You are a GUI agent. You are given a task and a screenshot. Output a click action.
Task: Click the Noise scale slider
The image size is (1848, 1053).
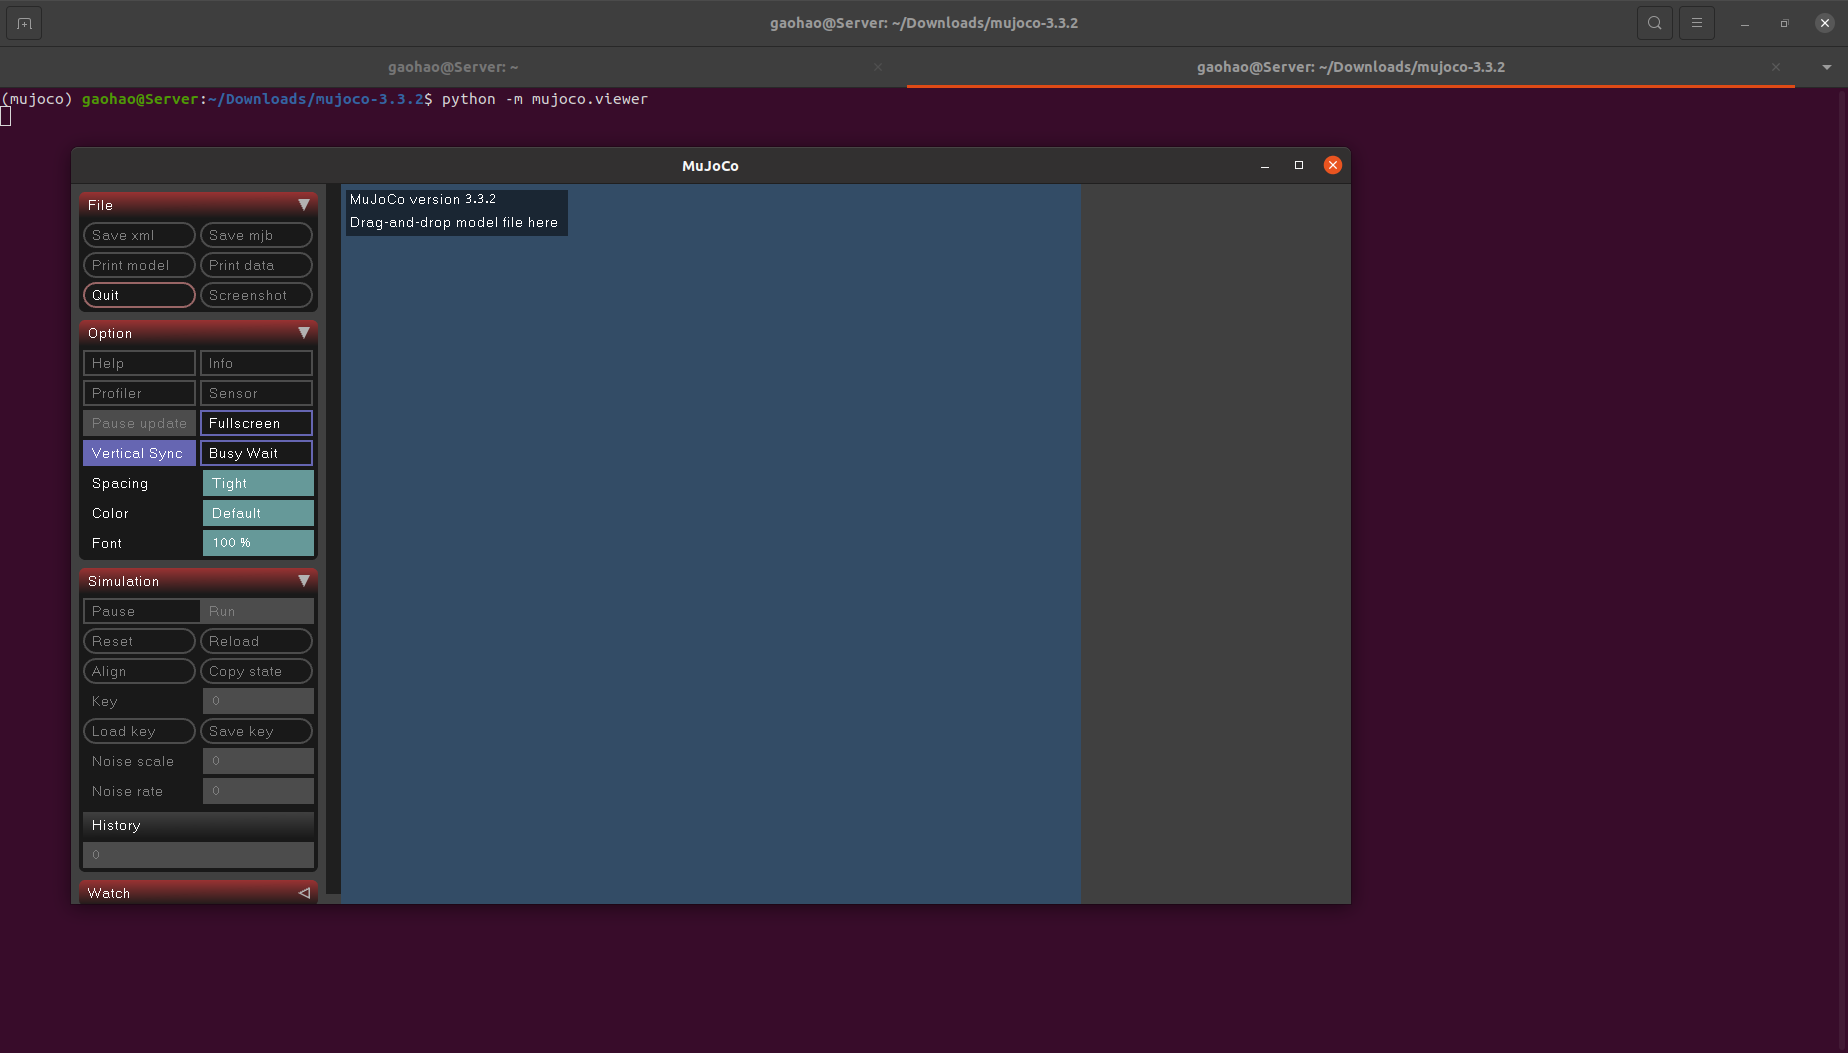(258, 761)
